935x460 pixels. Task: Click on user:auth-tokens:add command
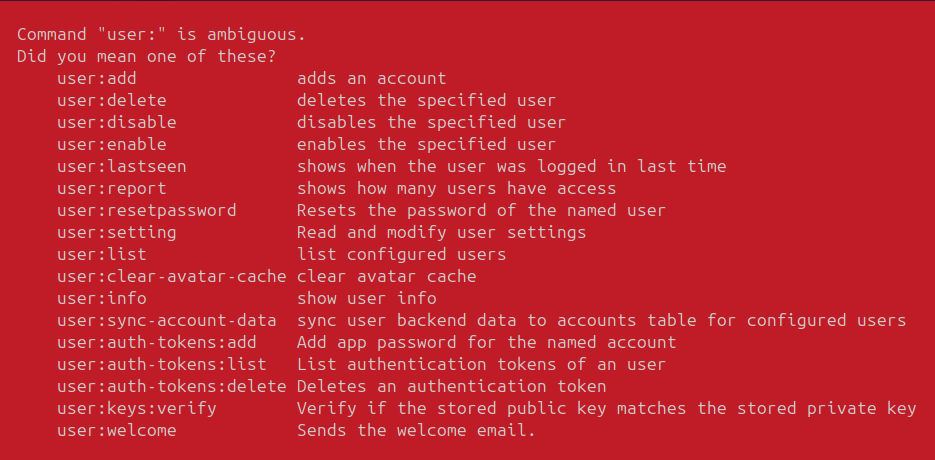[x=157, y=342]
